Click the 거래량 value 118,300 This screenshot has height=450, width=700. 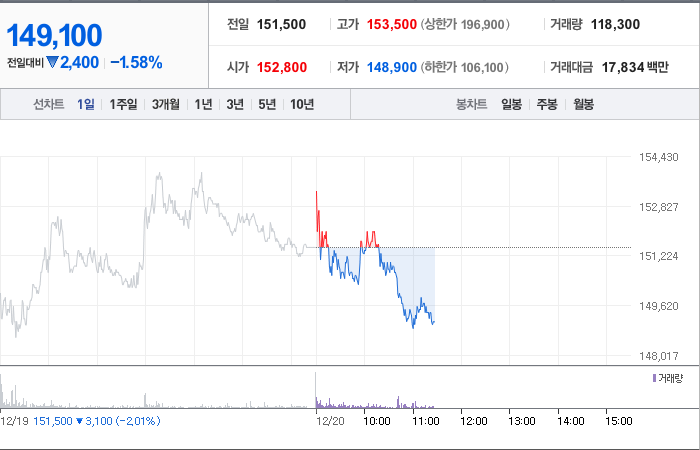click(615, 24)
